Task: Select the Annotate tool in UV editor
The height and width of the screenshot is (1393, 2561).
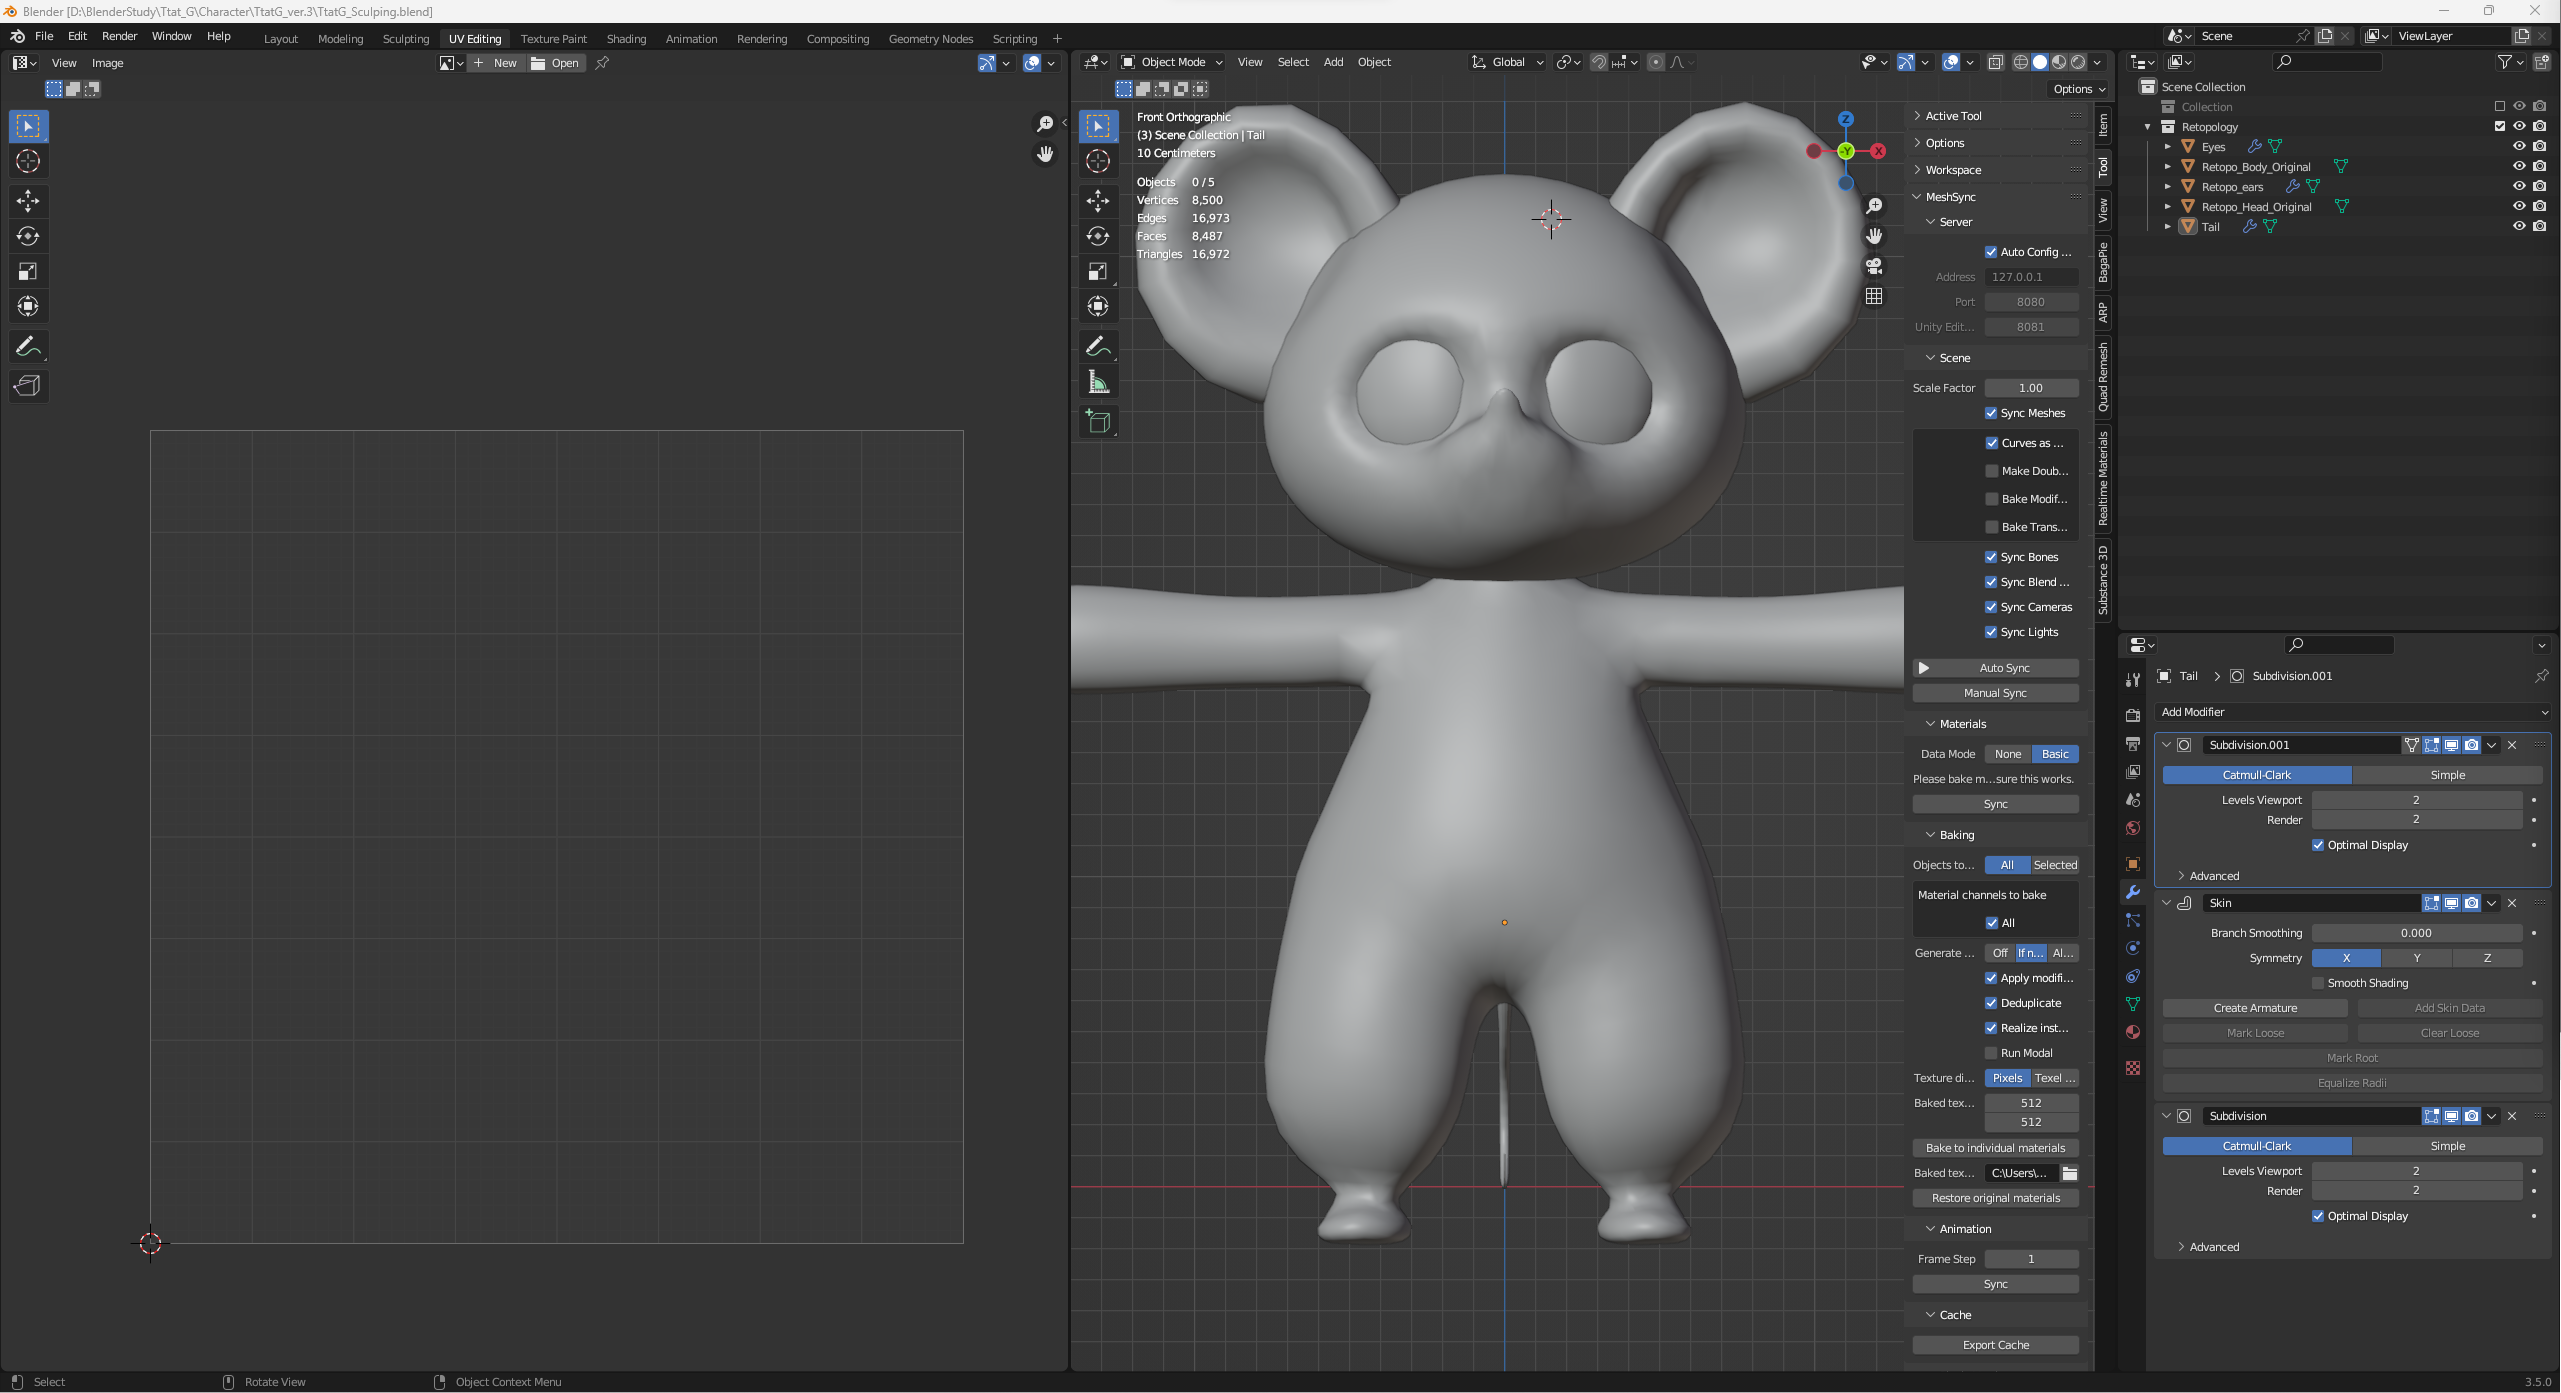Action: [x=28, y=347]
